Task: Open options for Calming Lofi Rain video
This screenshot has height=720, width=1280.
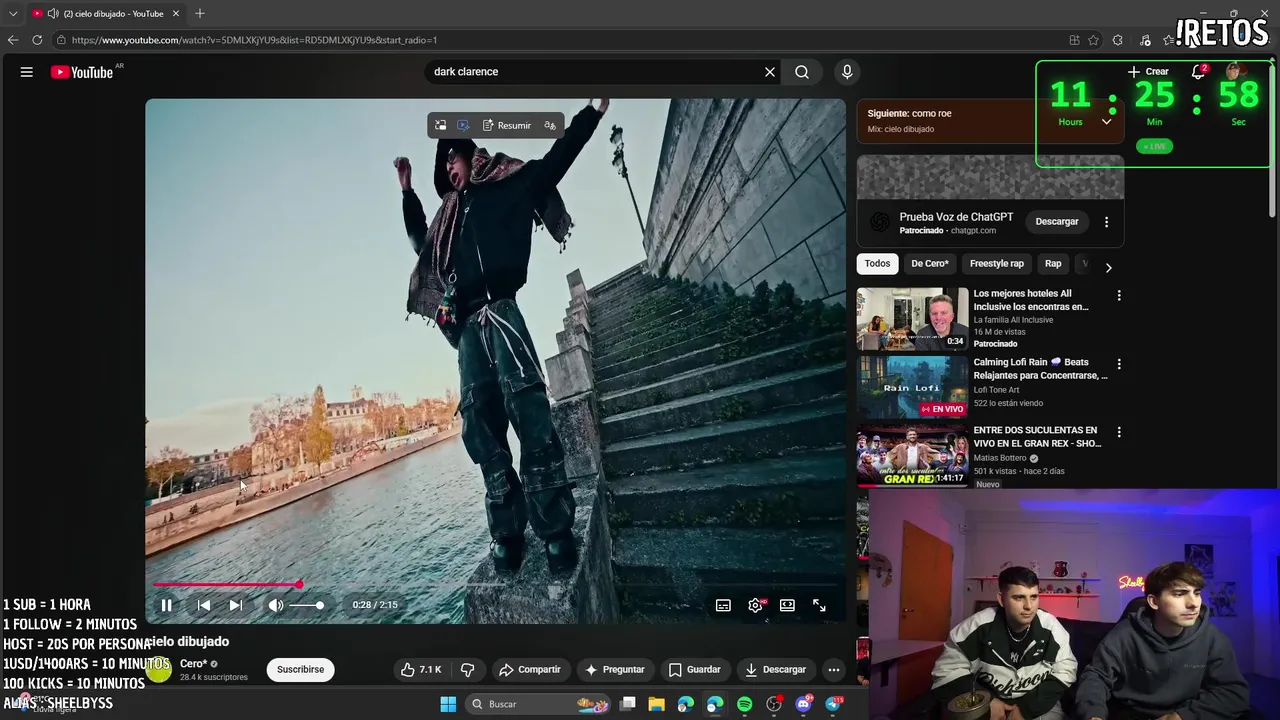Action: point(1119,364)
